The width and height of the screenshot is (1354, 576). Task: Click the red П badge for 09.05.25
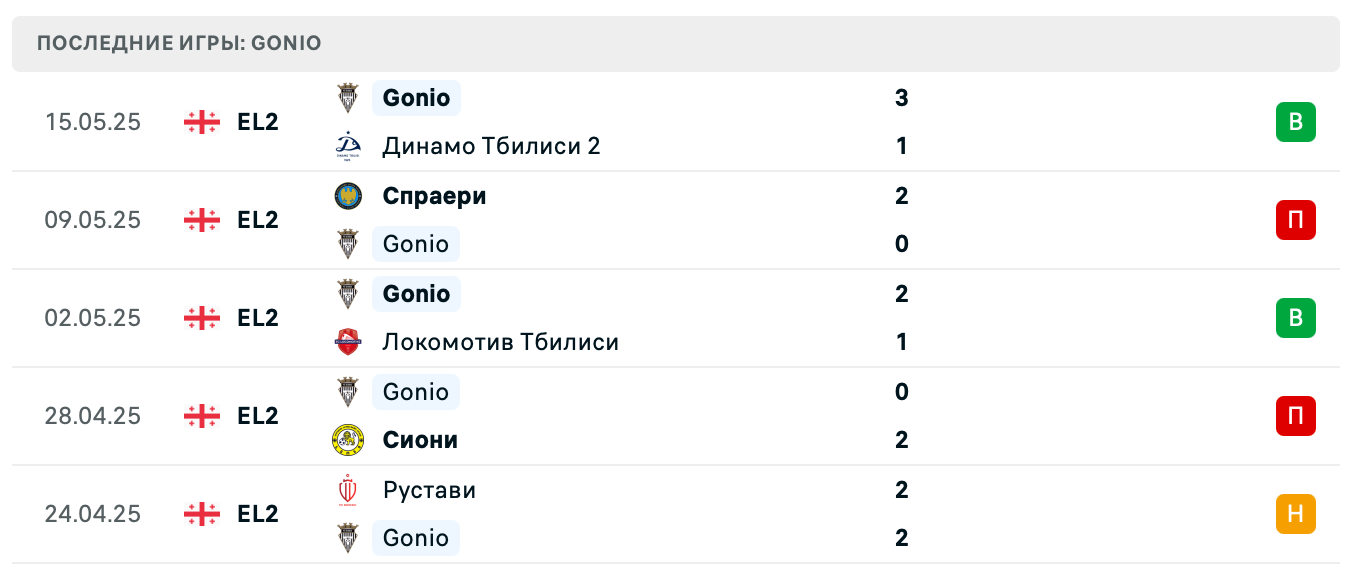[1295, 220]
